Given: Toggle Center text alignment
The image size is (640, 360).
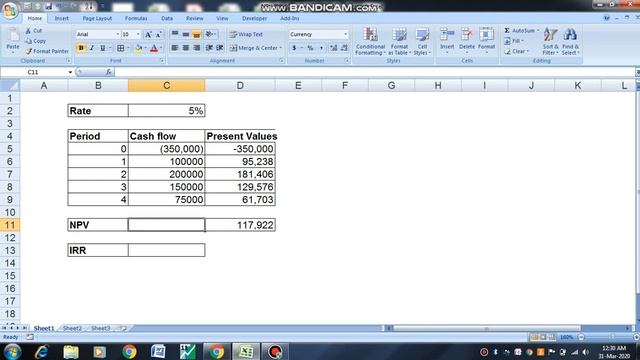Looking at the screenshot, I should coord(186,48).
